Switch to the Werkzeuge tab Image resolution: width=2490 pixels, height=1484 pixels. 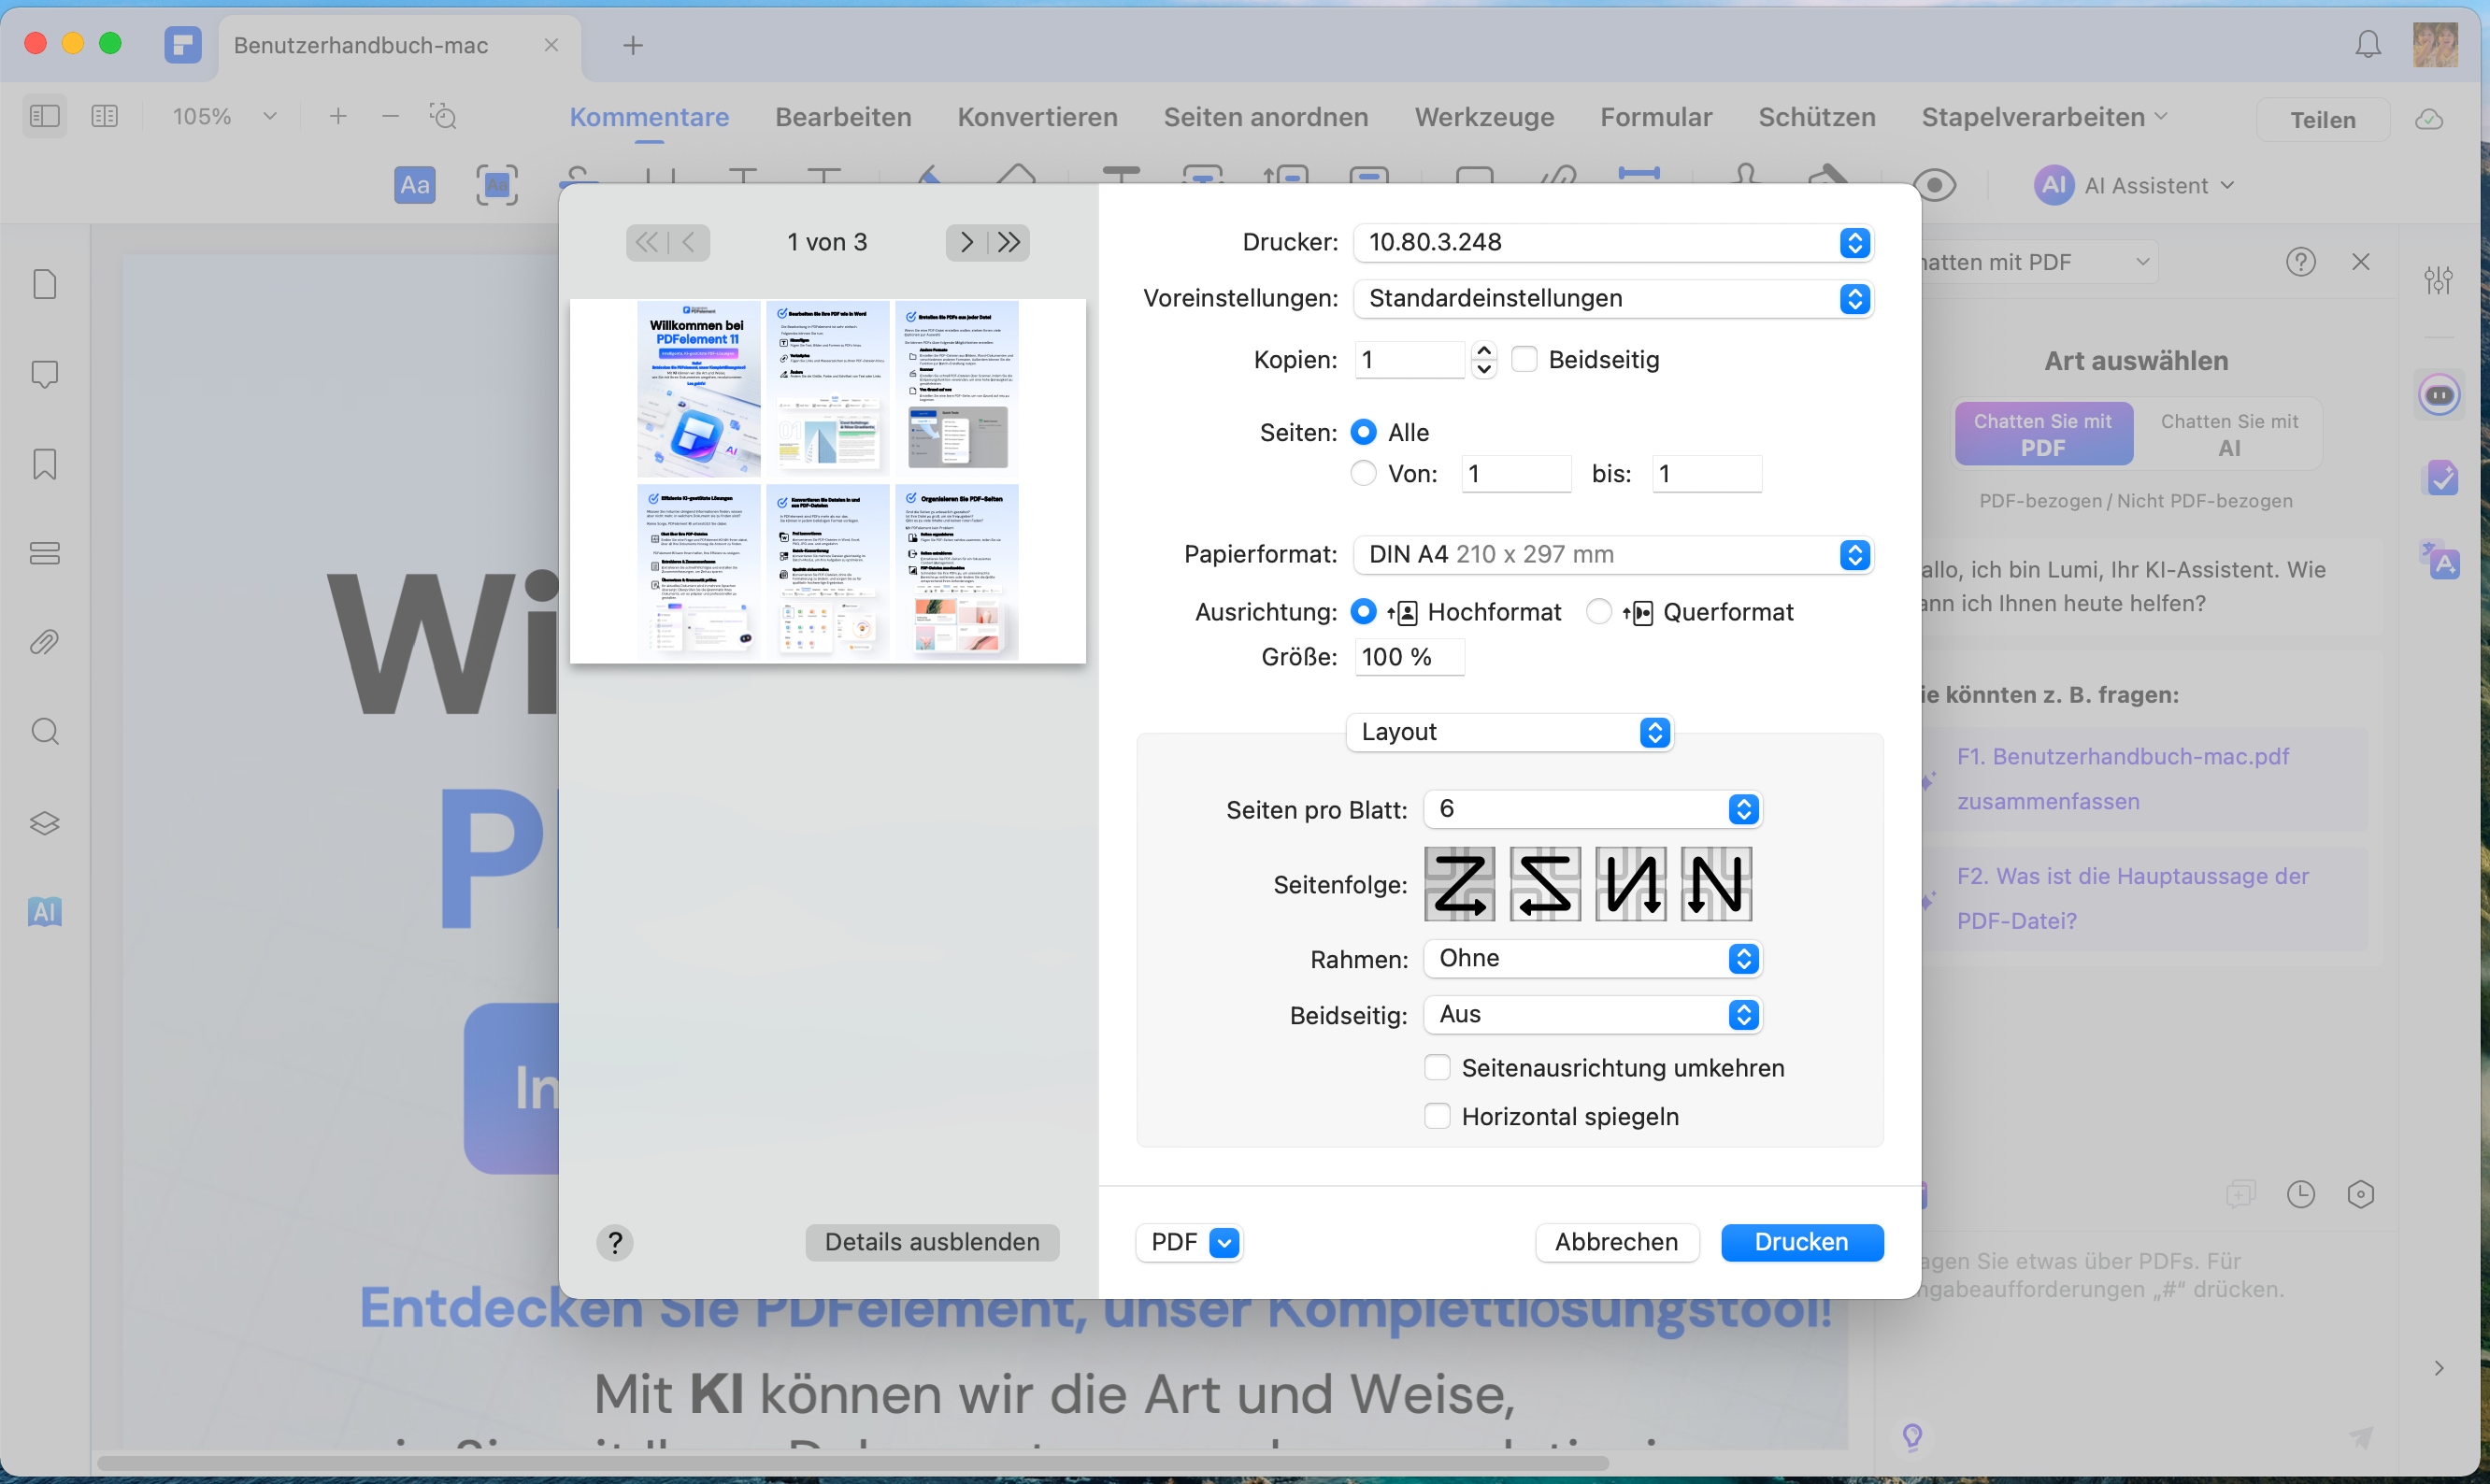[1484, 117]
